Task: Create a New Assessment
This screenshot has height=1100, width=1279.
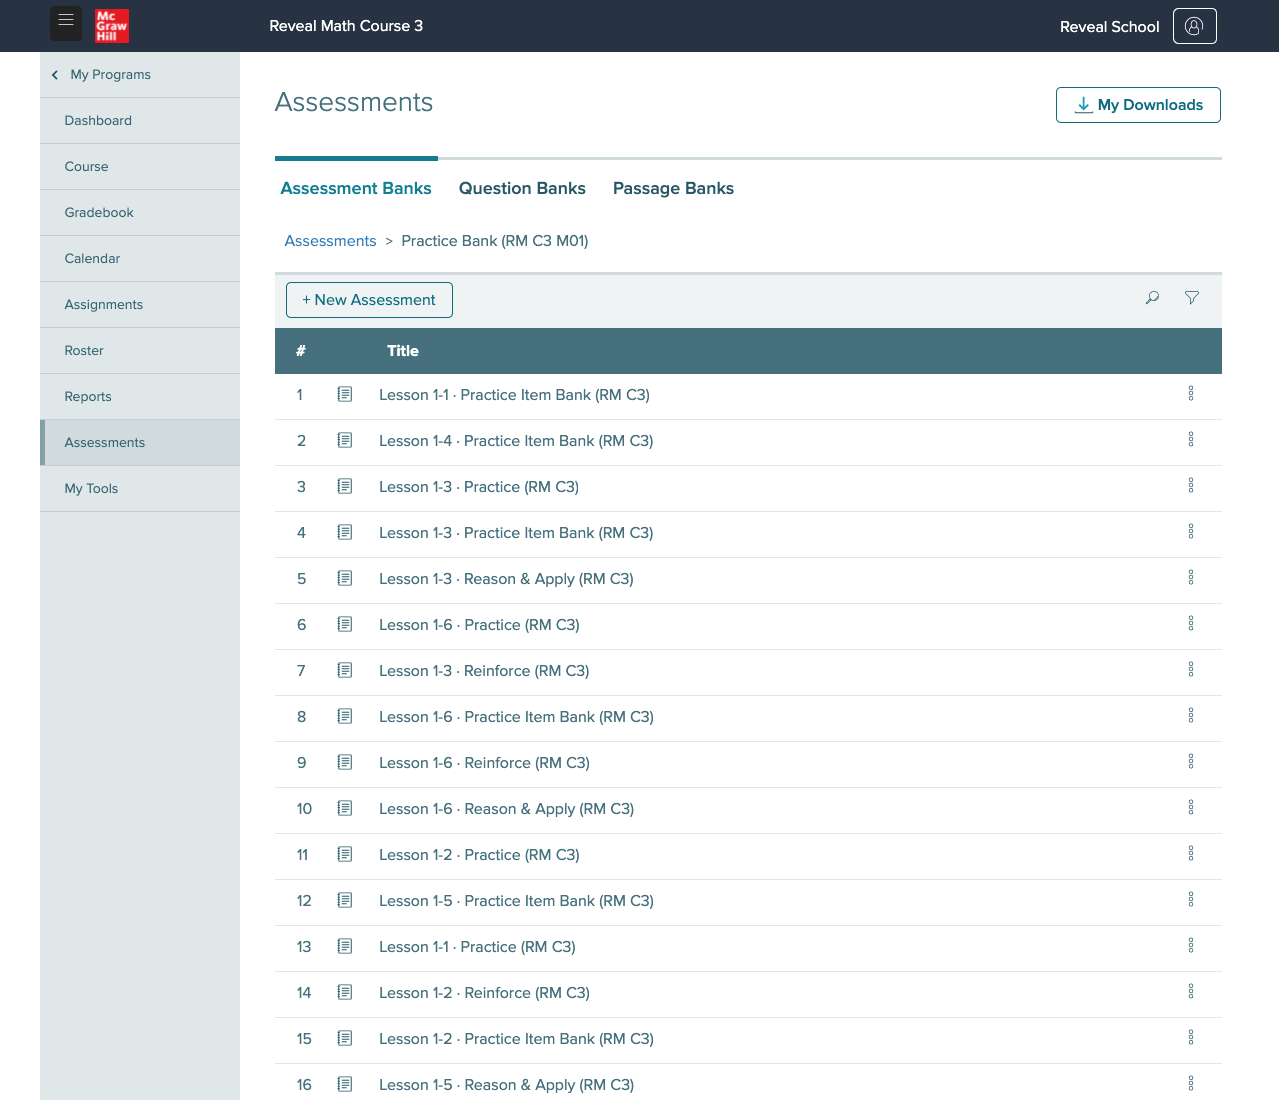Action: click(x=369, y=300)
